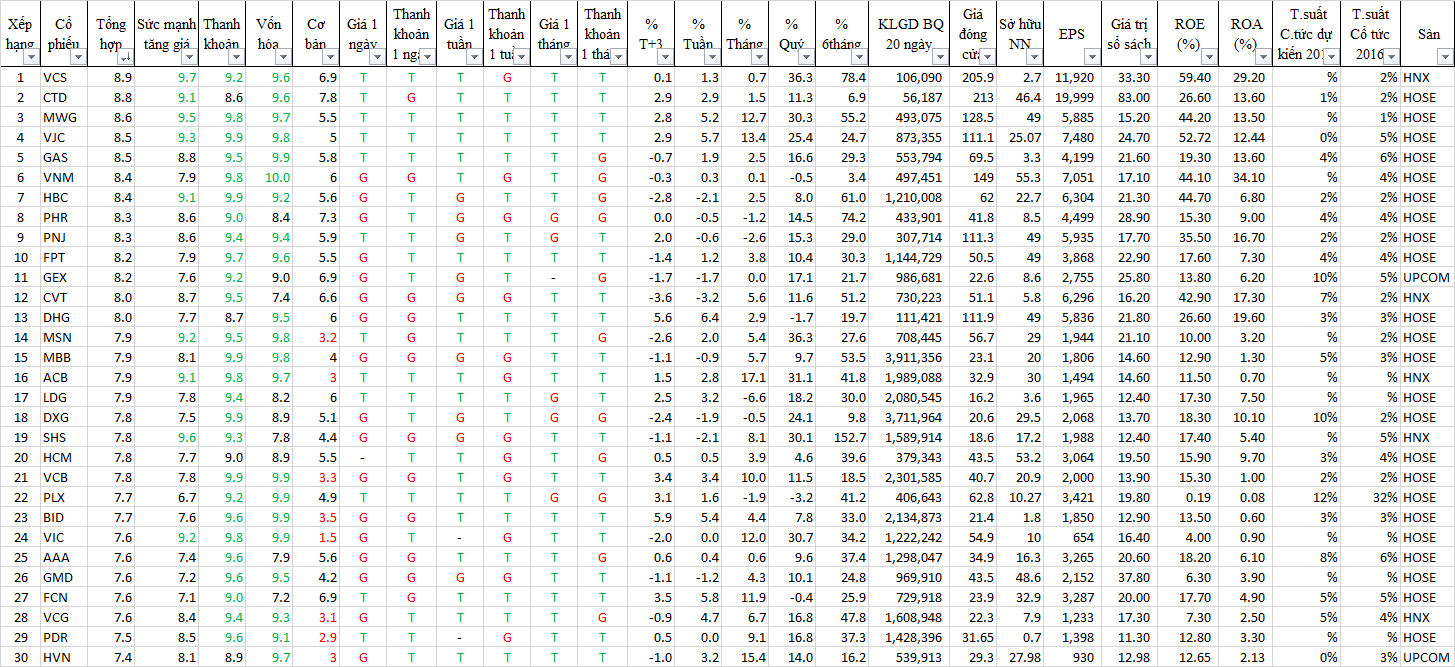The image size is (1455, 667).
Task: Open the Giá 1 tháng filter dropdown
Action: click(x=569, y=58)
